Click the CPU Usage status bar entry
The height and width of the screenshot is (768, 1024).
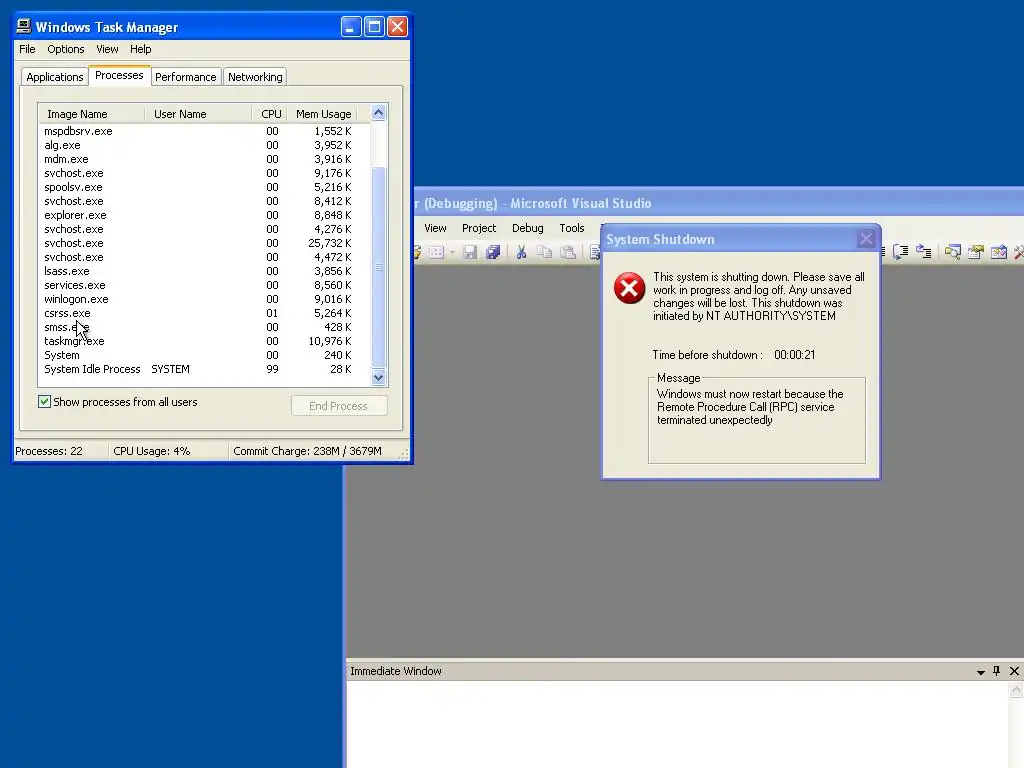point(168,451)
